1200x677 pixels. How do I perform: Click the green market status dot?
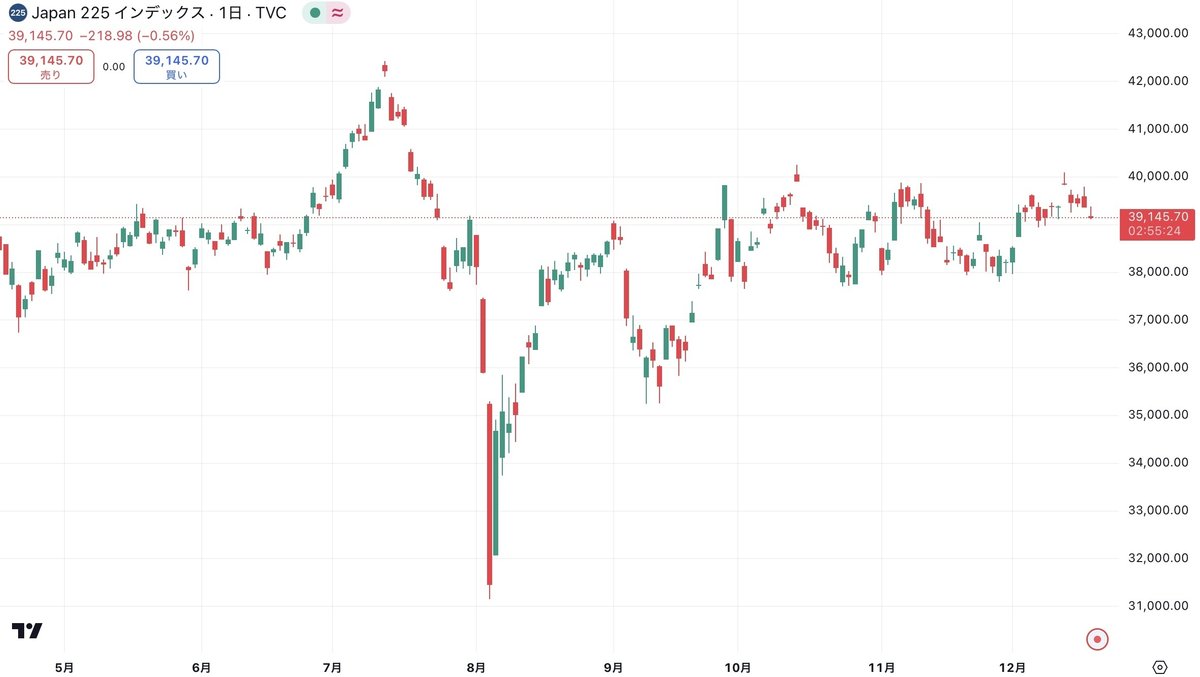point(315,14)
